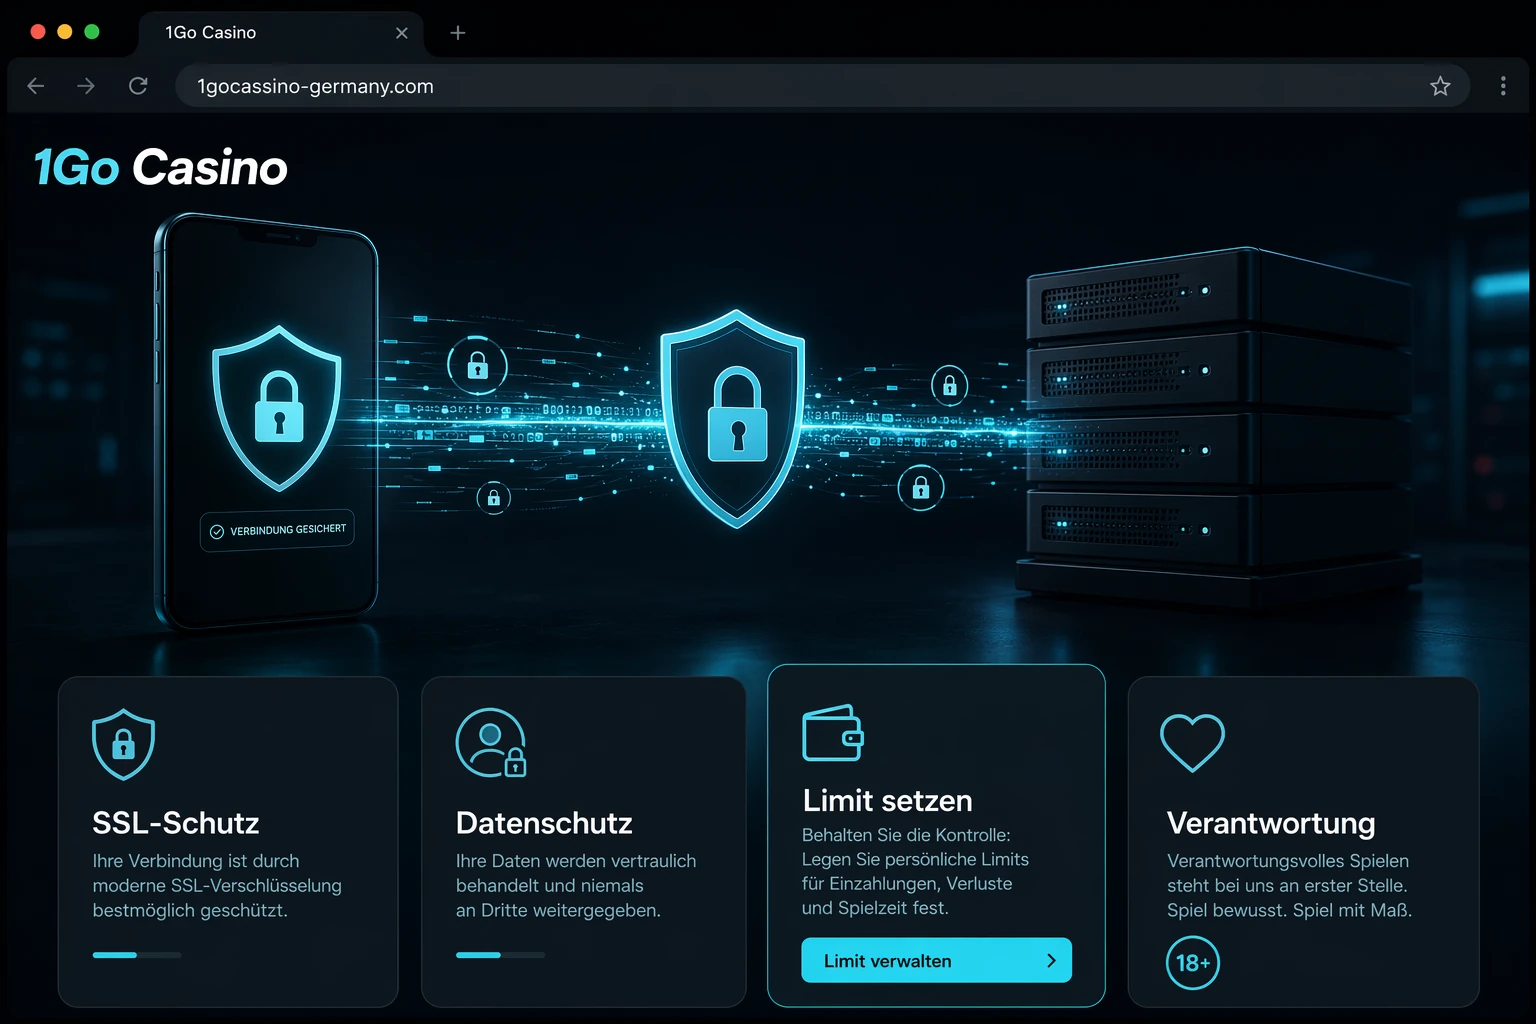Click the Verantwortung heading
This screenshot has width=1536, height=1024.
pyautogui.click(x=1271, y=823)
